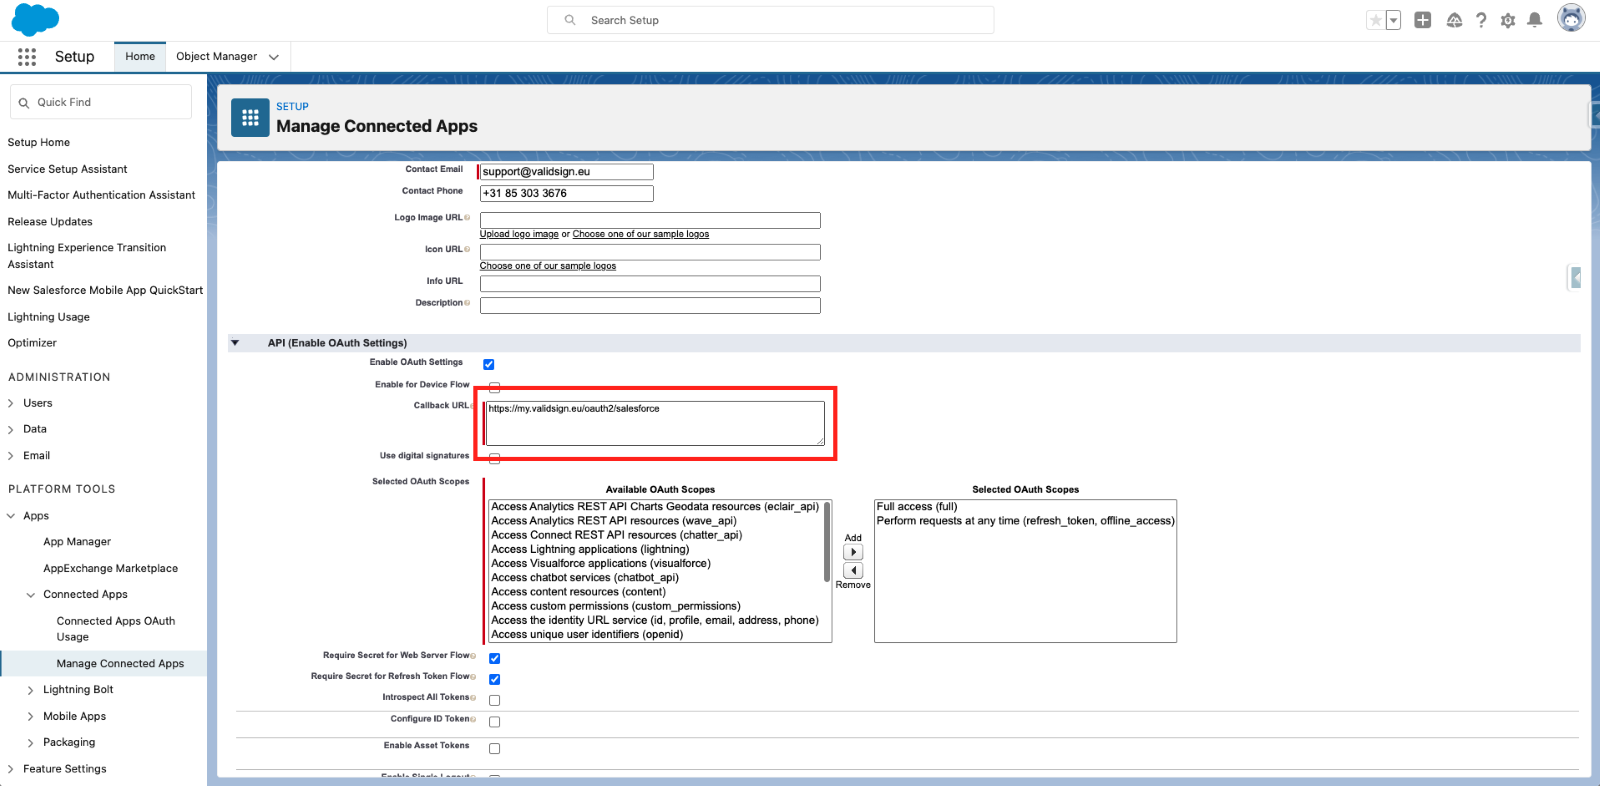Open the Favorites list dropdown arrow
Viewport: 1600px width, 786px height.
[1393, 20]
